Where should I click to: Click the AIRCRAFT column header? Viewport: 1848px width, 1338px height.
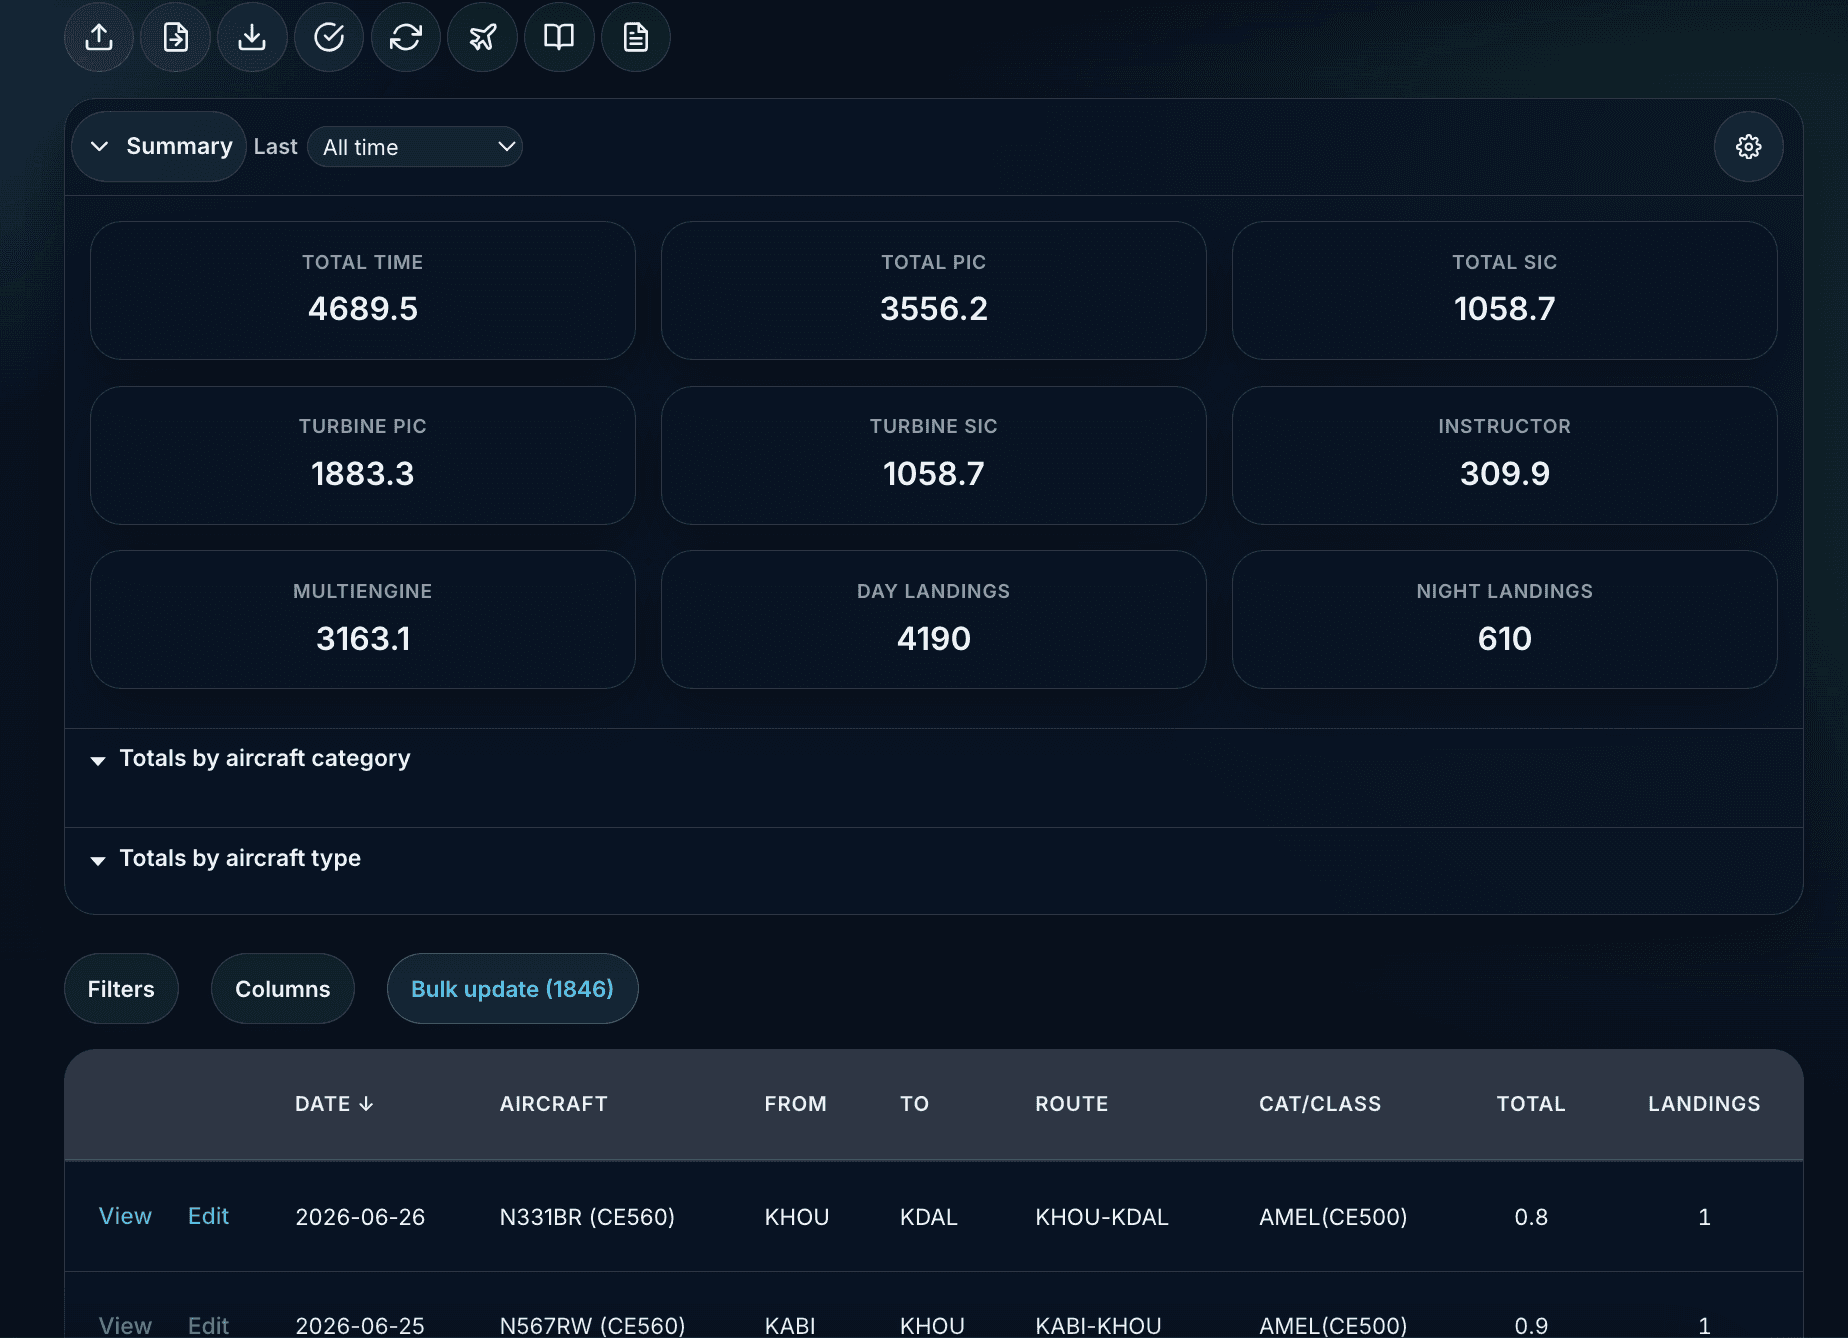[554, 1104]
